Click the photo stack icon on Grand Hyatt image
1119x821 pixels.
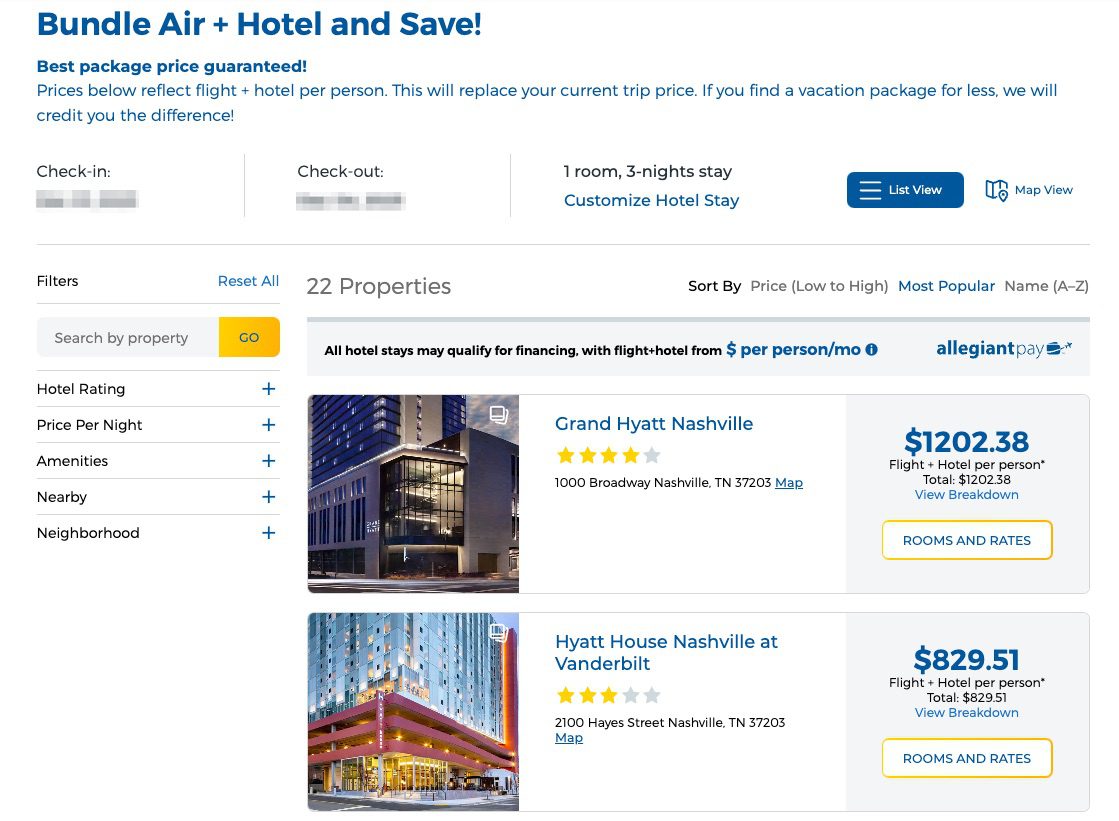click(498, 414)
